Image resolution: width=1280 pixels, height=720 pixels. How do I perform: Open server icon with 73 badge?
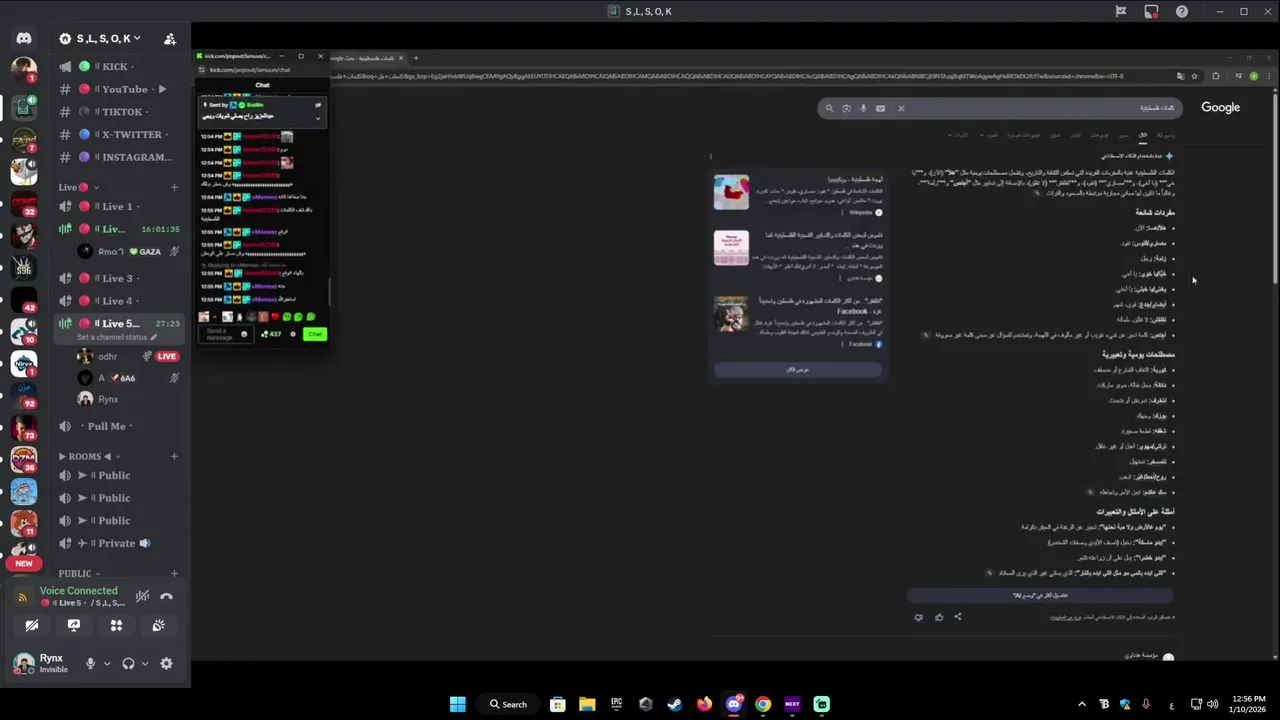tap(24, 427)
